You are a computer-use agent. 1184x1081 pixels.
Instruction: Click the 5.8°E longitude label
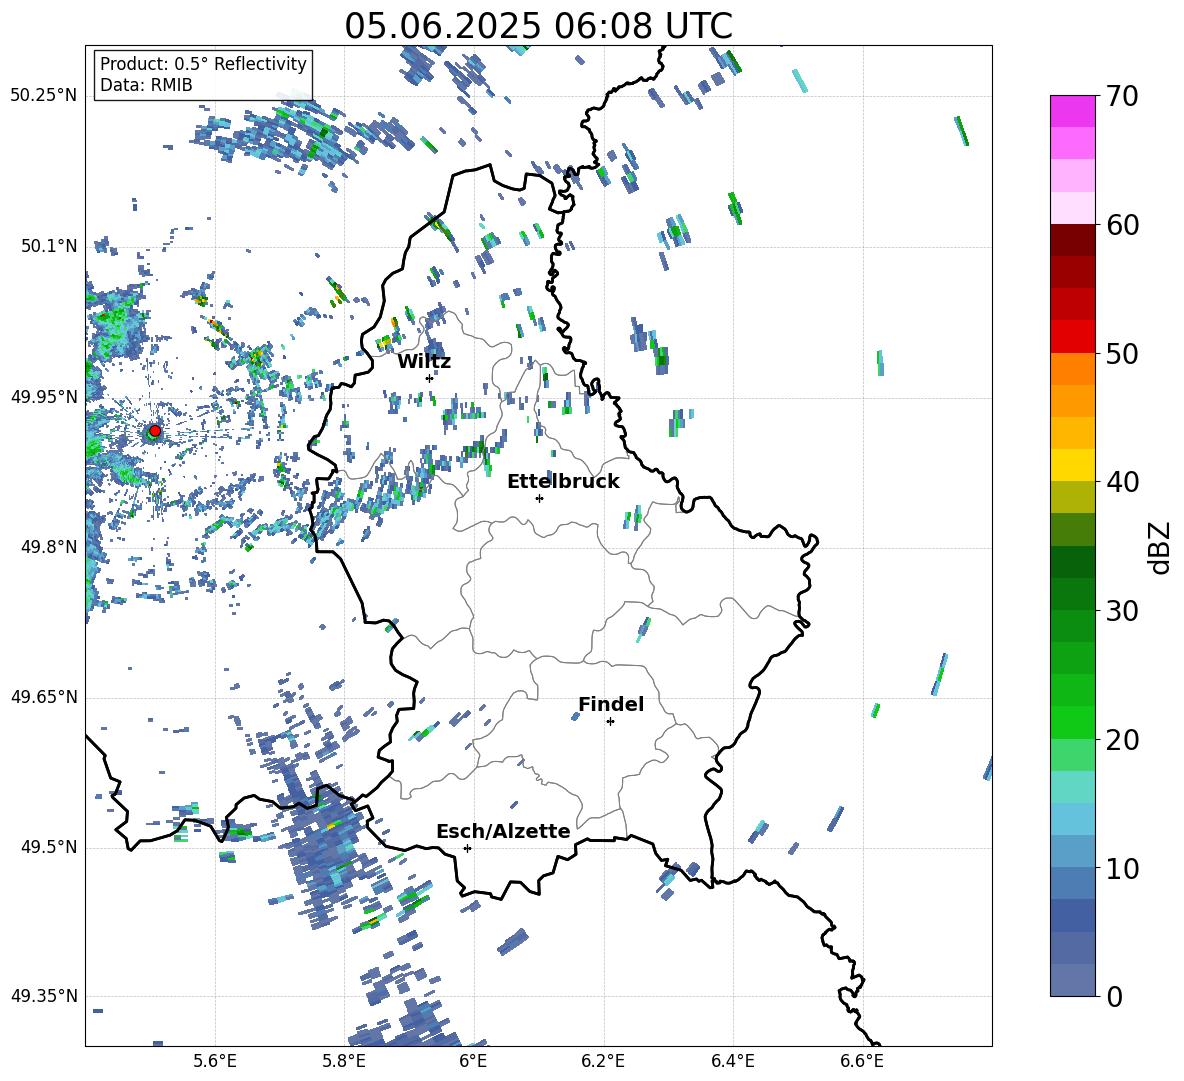coord(344,1062)
